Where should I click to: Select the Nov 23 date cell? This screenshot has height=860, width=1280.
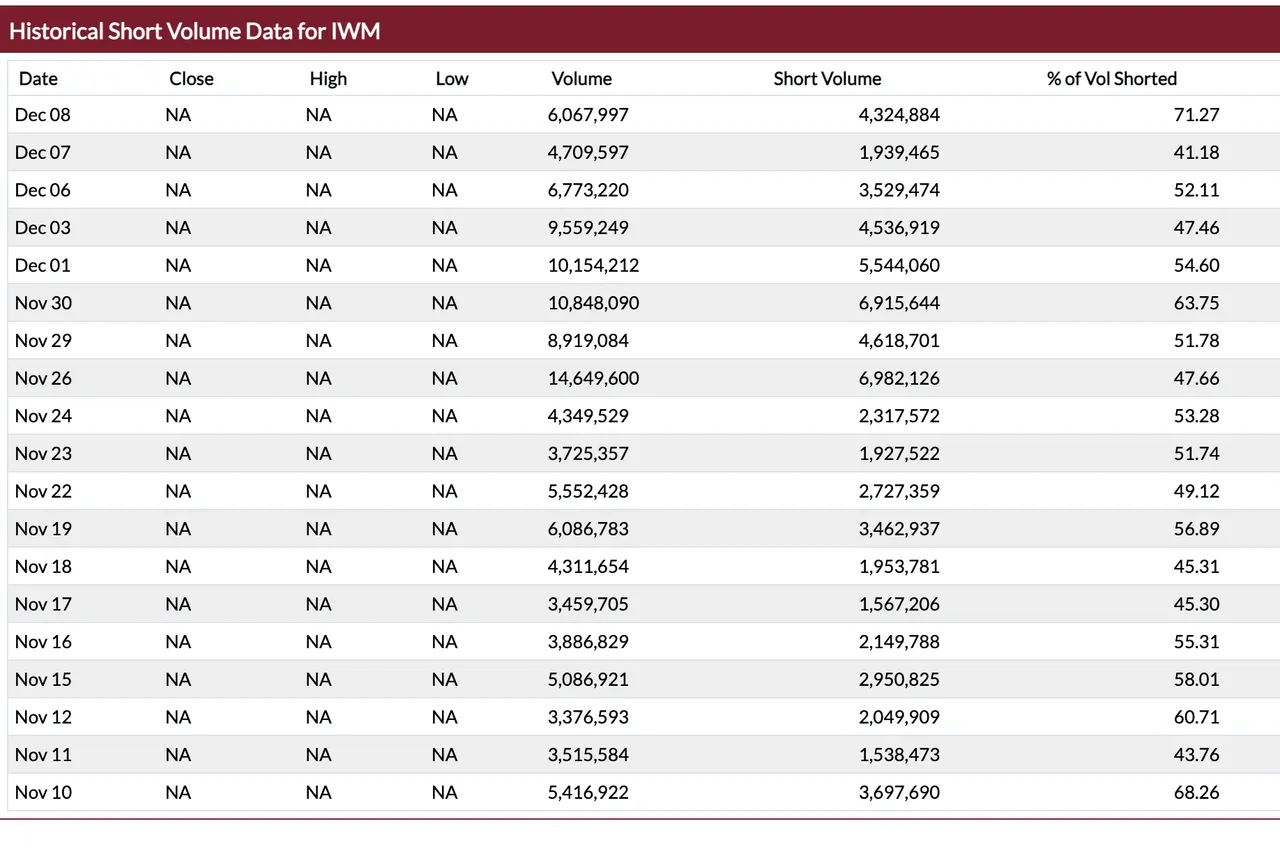tap(44, 454)
